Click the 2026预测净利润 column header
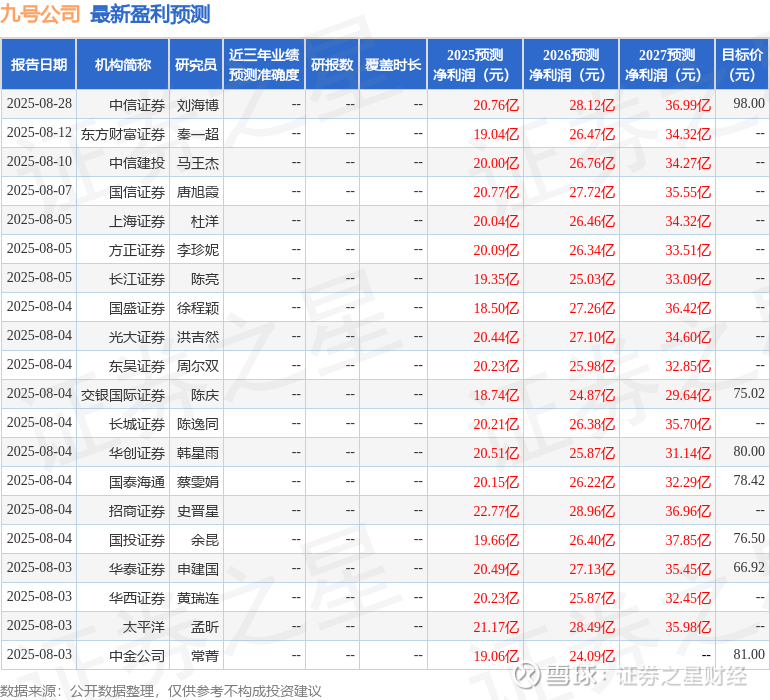Screen dimensions: 770x700 [x=571, y=64]
